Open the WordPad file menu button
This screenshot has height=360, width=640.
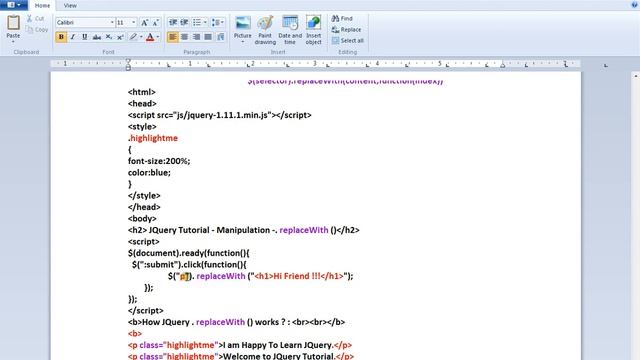pos(13,5)
